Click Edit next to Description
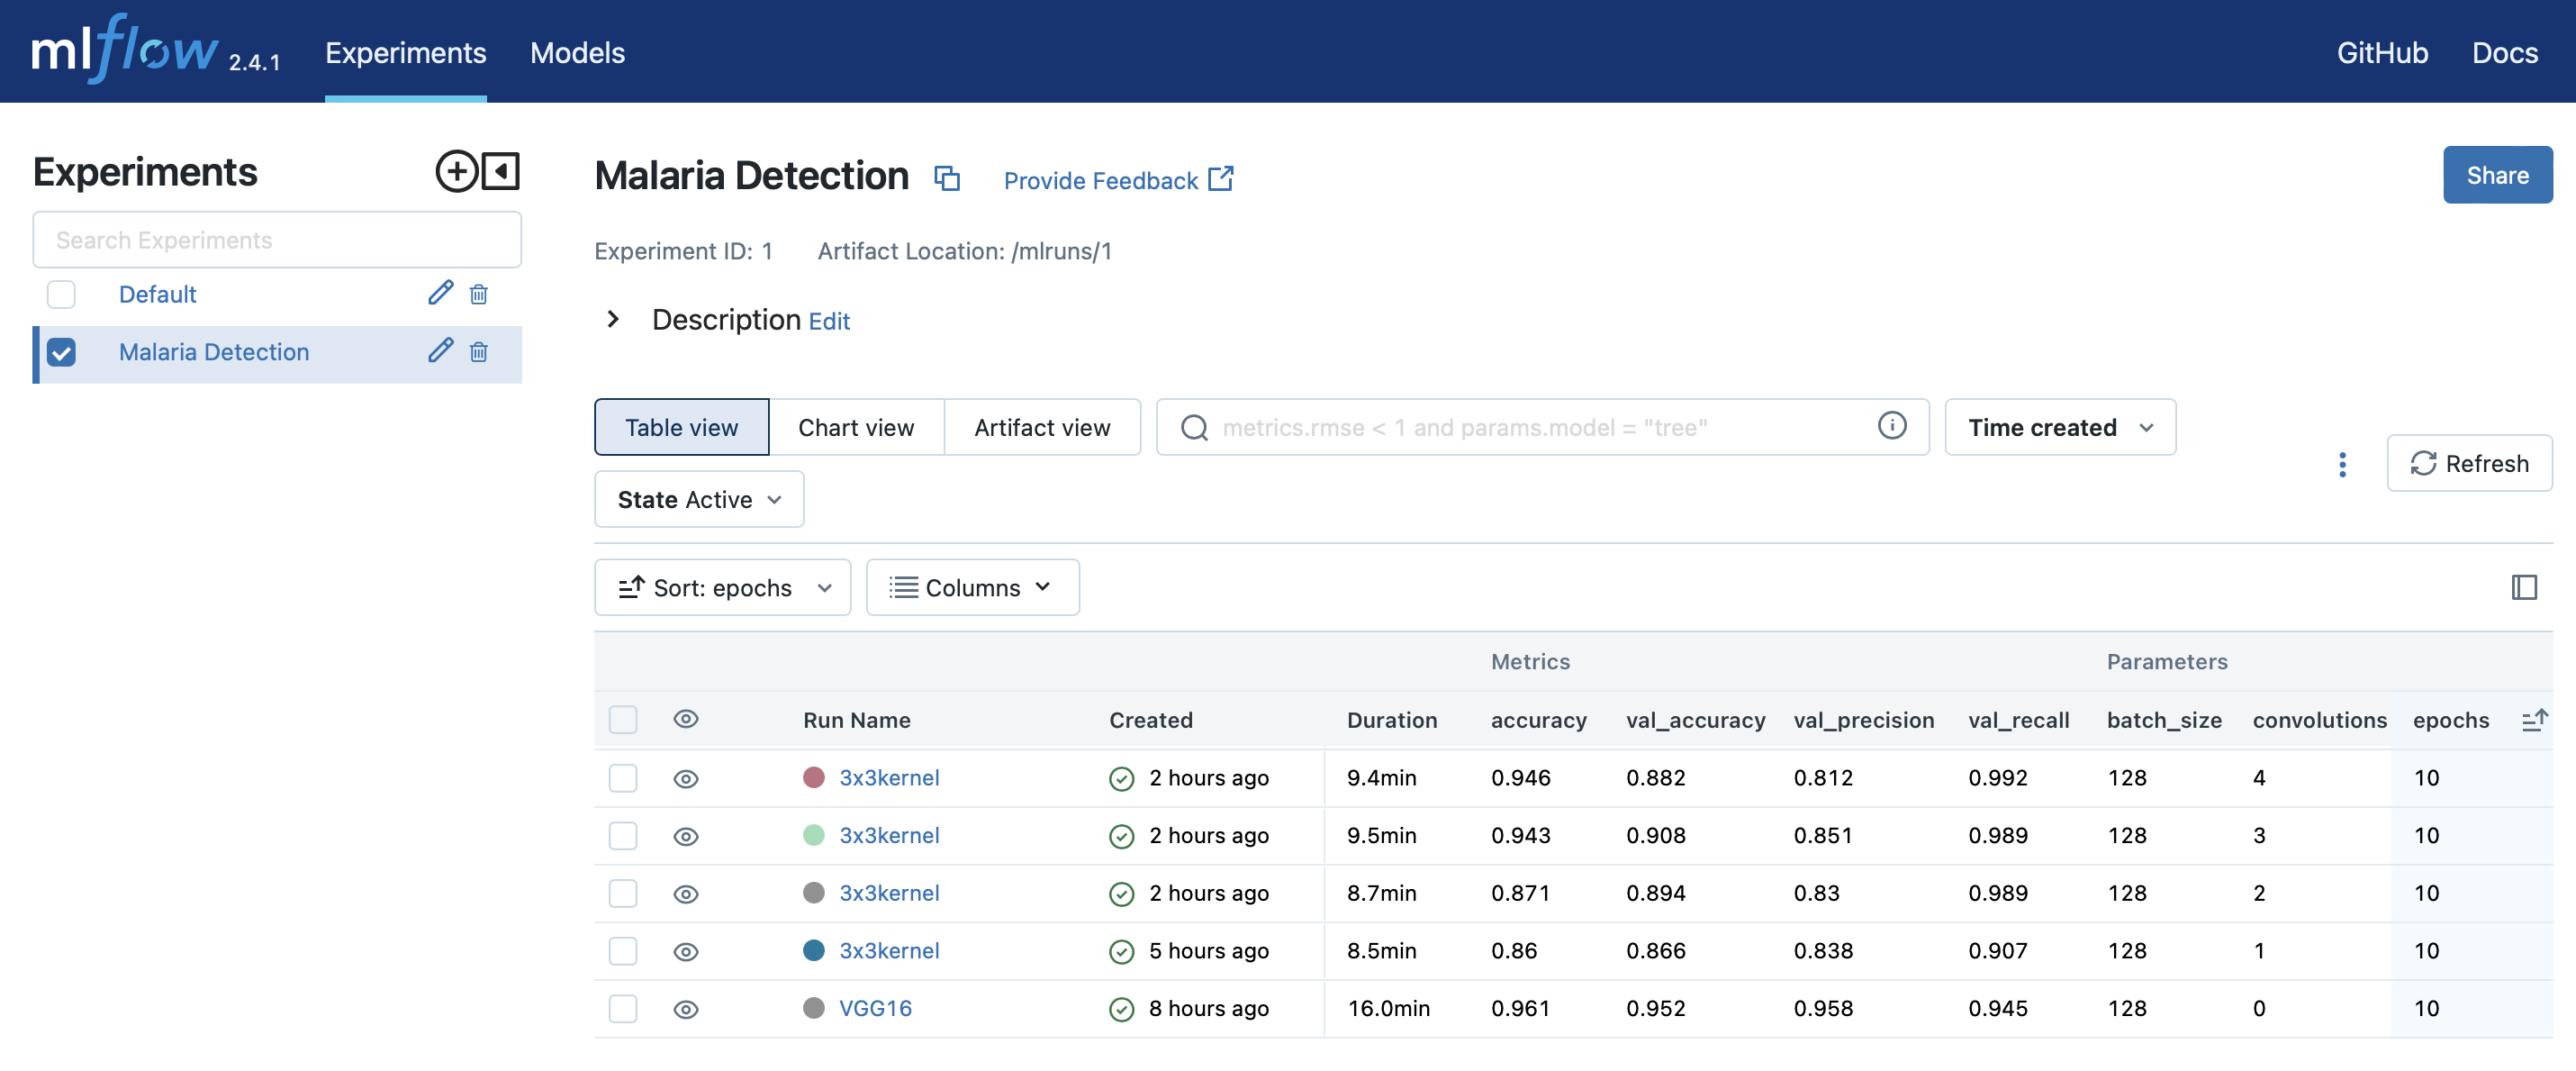This screenshot has width=2576, height=1071. click(x=829, y=321)
